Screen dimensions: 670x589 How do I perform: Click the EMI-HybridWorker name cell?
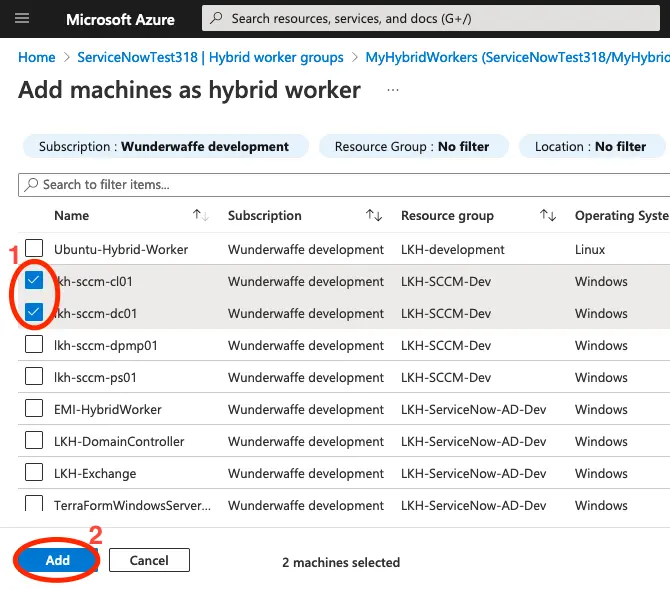click(108, 409)
